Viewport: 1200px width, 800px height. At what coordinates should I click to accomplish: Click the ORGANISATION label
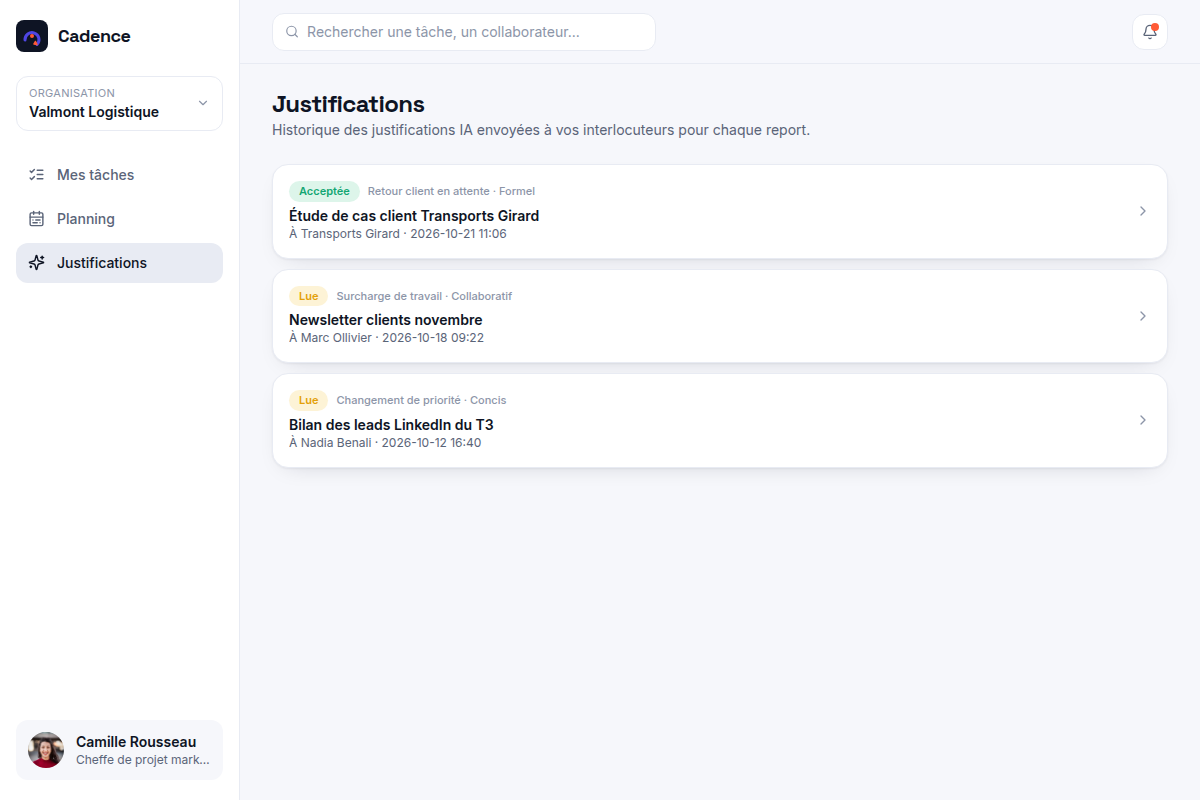pos(72,93)
